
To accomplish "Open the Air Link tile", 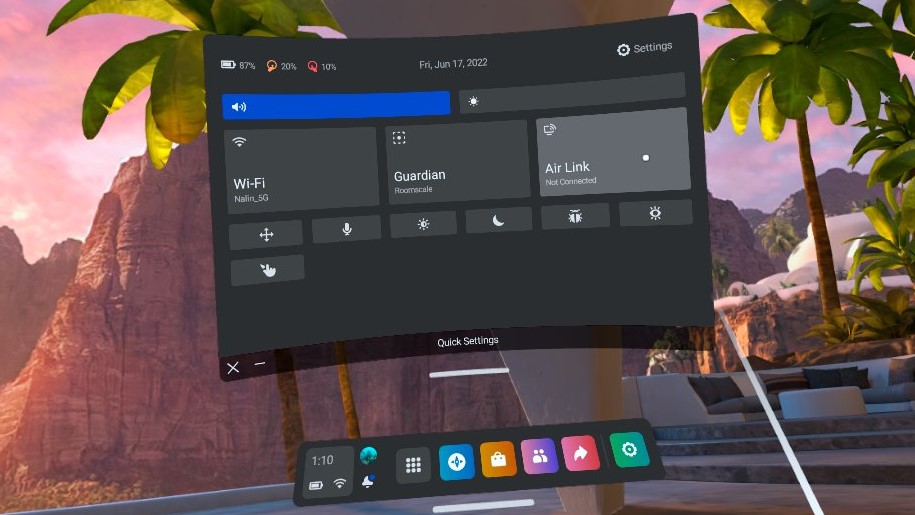I will 613,152.
